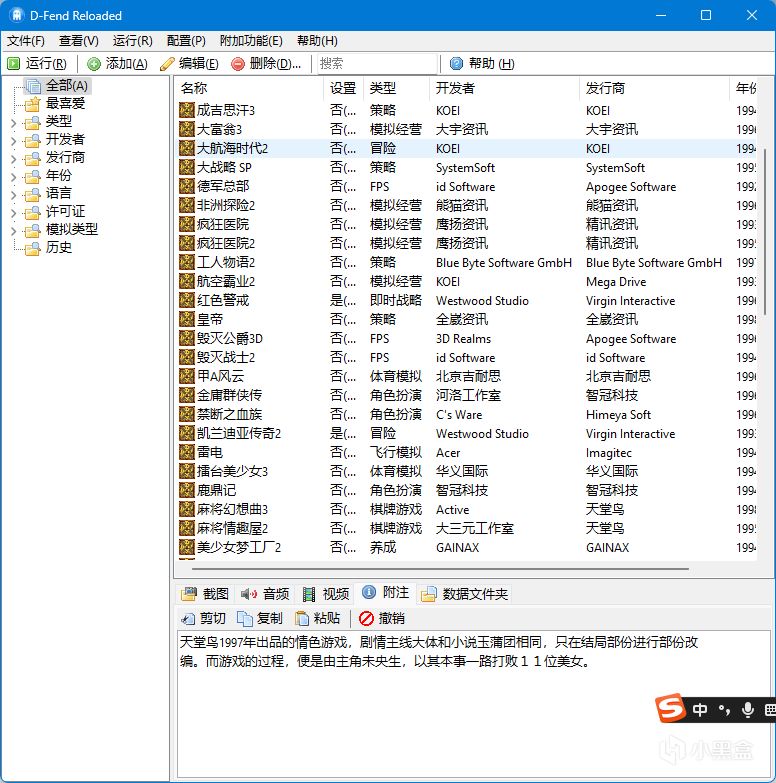This screenshot has height=783, width=776.
Task: Select the 甲A风云 game row
Action: click(467, 376)
